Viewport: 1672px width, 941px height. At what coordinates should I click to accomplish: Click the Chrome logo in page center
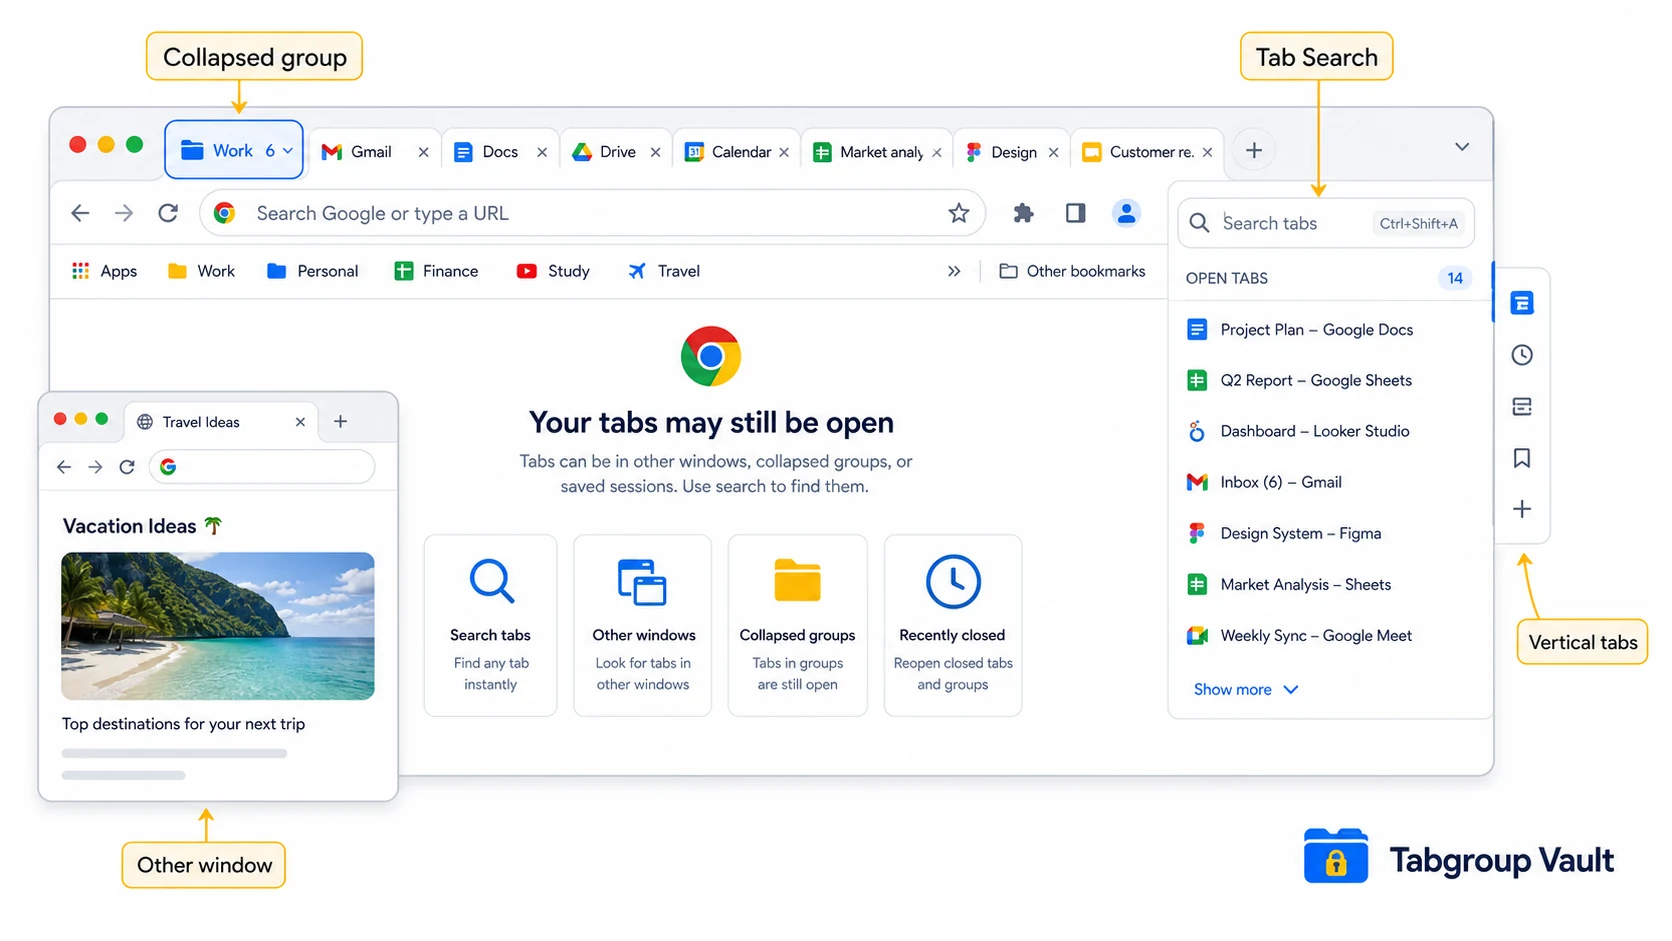(711, 356)
